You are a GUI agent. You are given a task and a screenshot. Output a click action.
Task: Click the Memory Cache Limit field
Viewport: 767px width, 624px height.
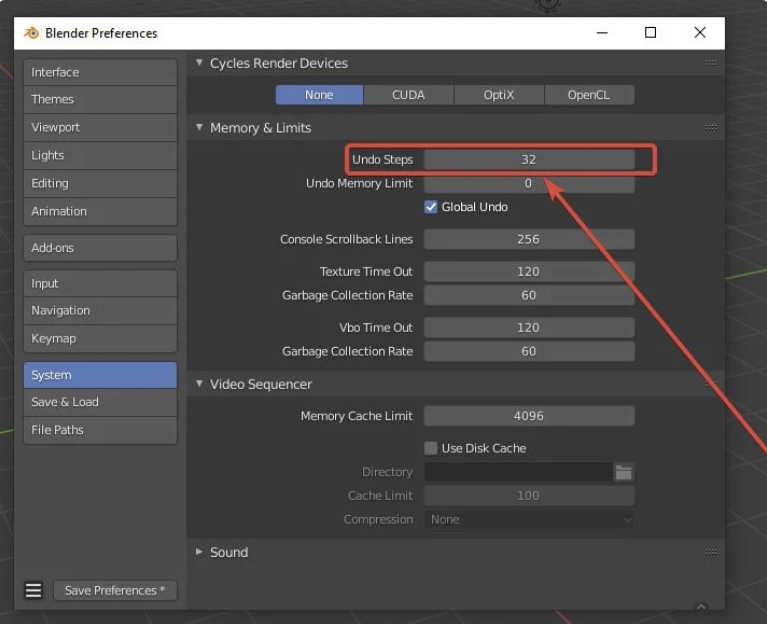point(529,416)
